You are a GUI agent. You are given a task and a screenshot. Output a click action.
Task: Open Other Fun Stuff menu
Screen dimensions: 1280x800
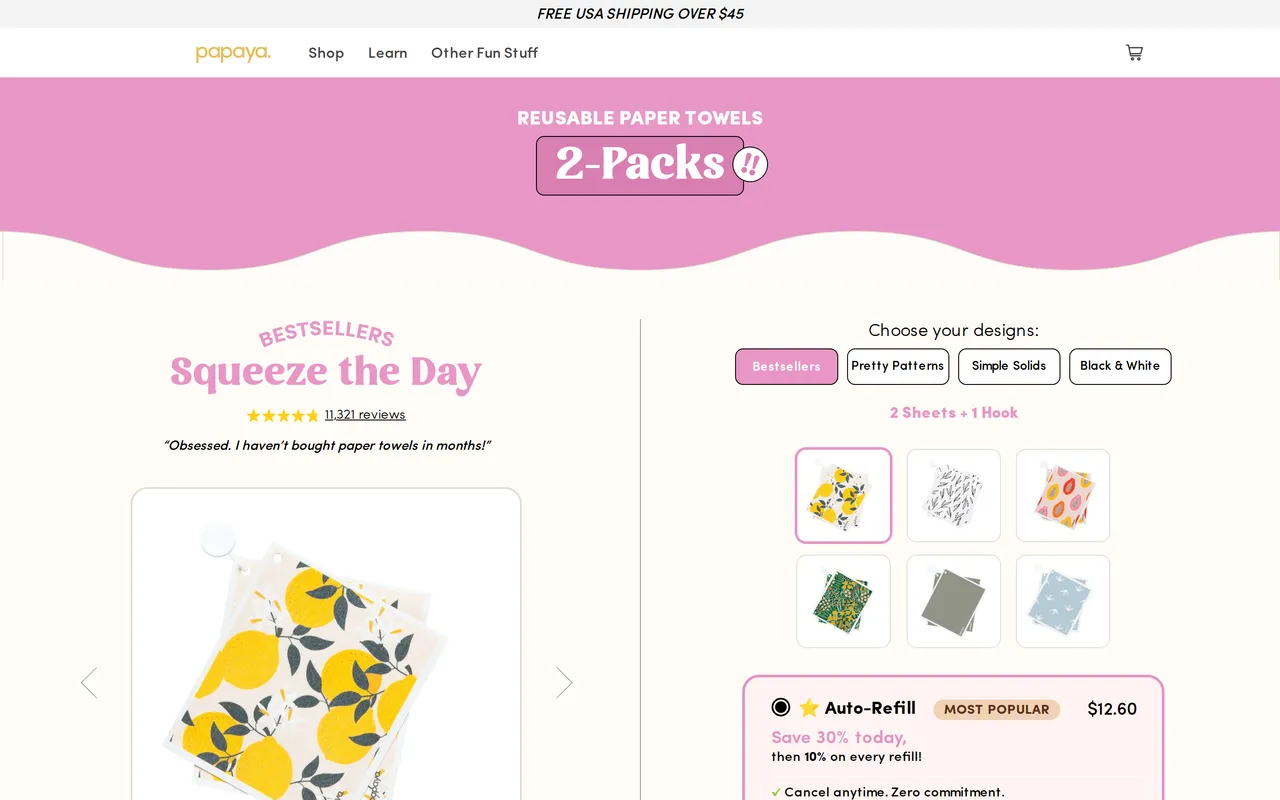coord(484,53)
